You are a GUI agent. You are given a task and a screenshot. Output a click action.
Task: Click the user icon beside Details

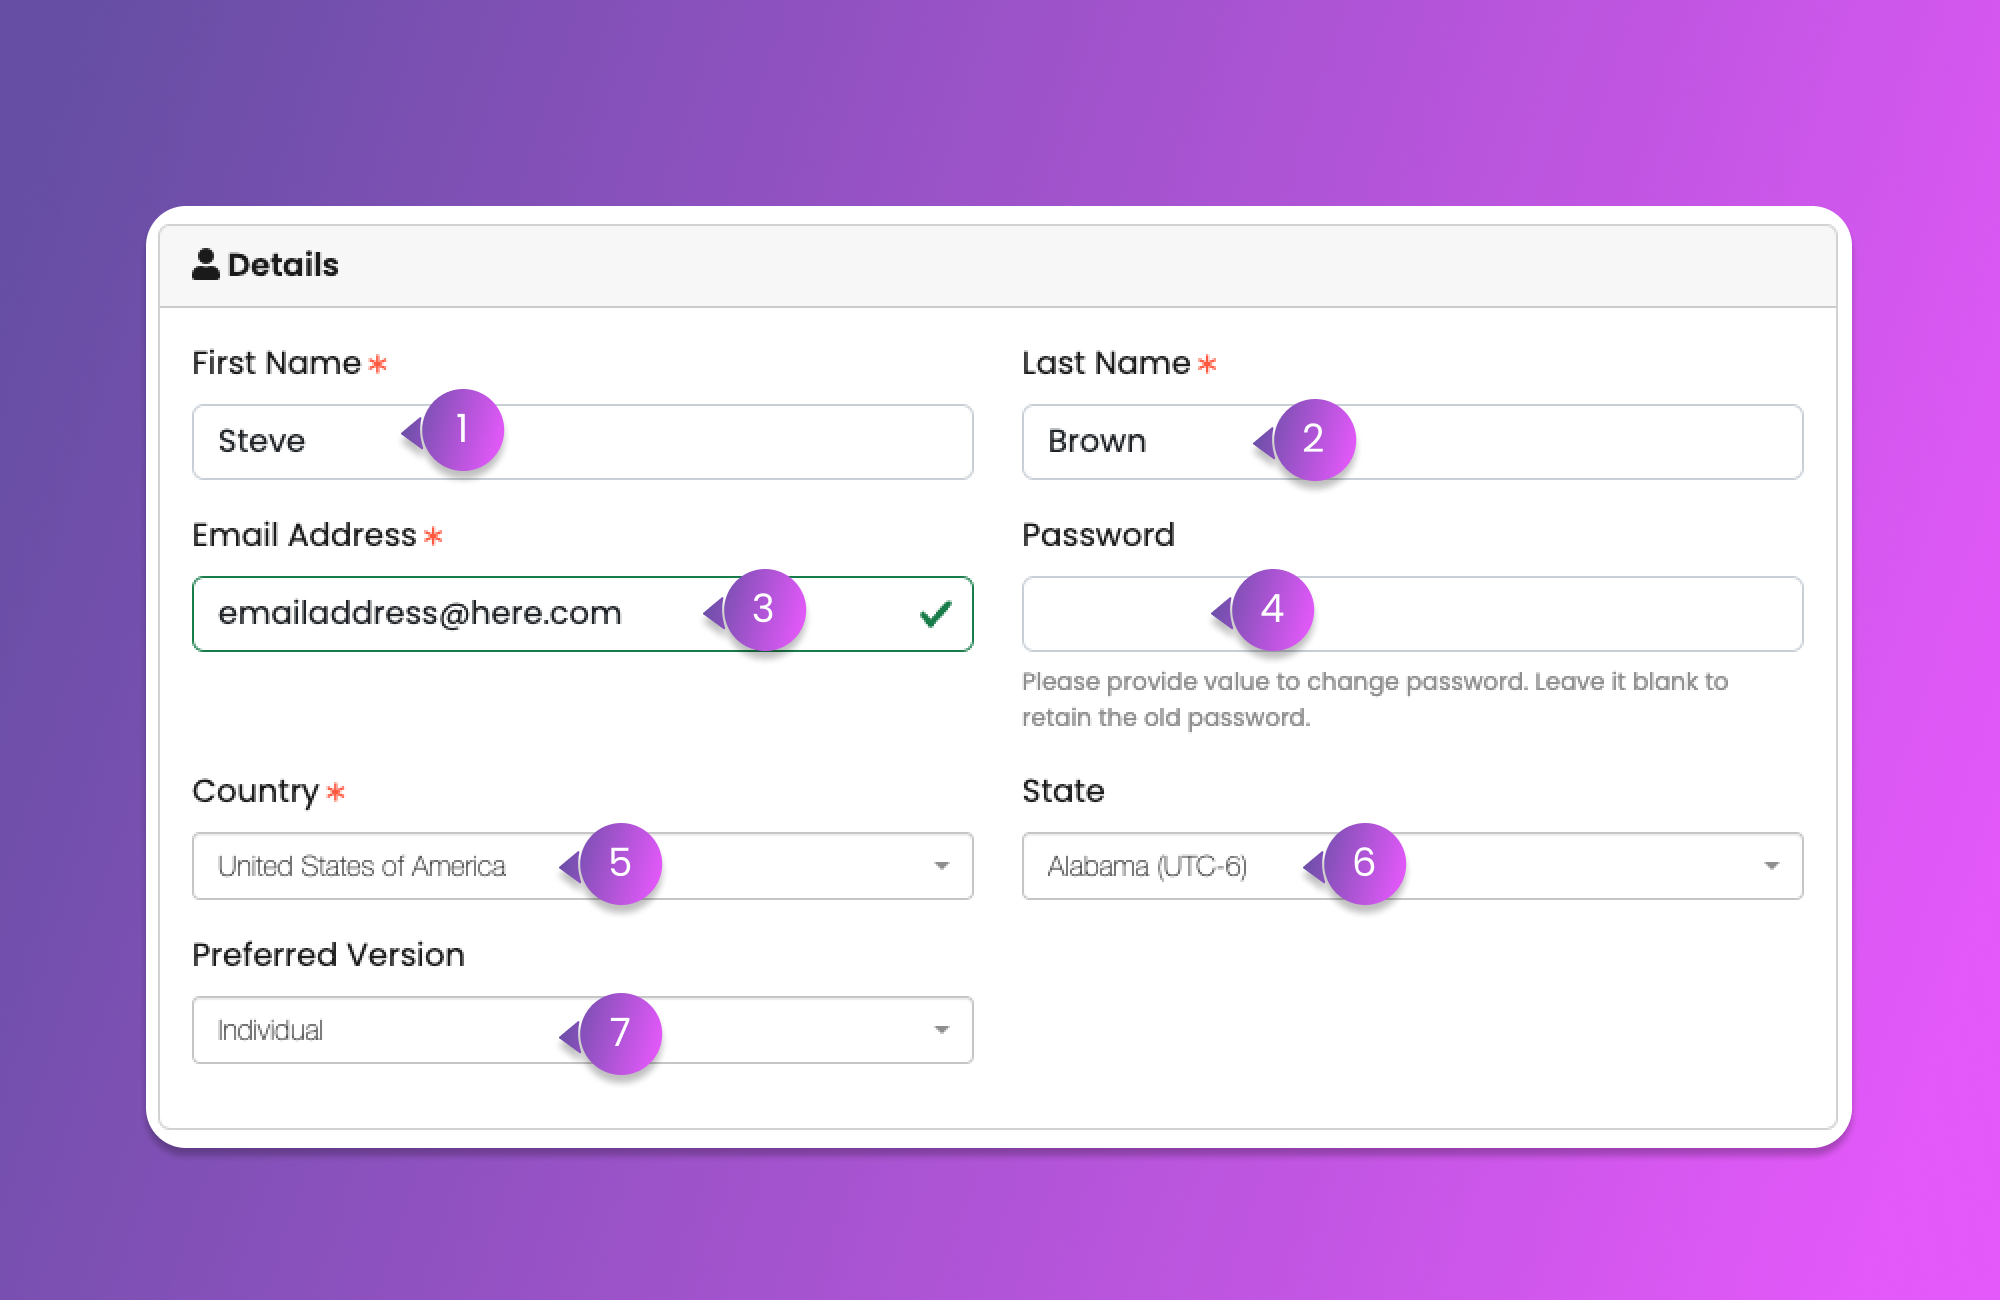[x=205, y=264]
